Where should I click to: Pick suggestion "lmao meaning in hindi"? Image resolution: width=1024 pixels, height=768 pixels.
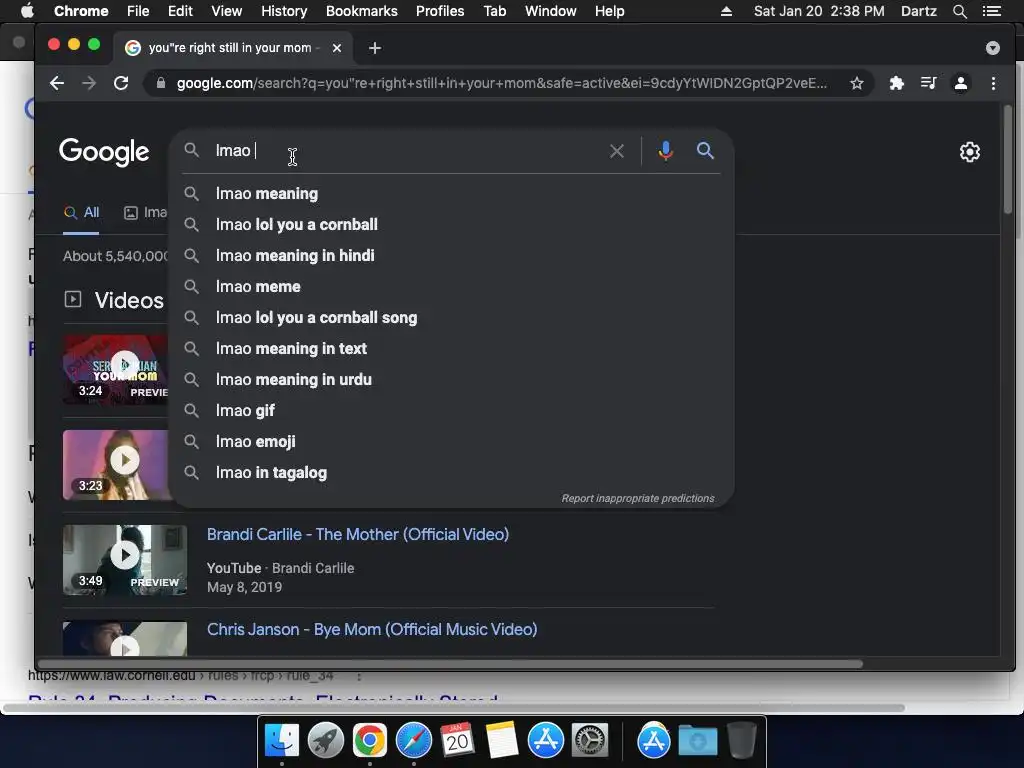click(451, 255)
